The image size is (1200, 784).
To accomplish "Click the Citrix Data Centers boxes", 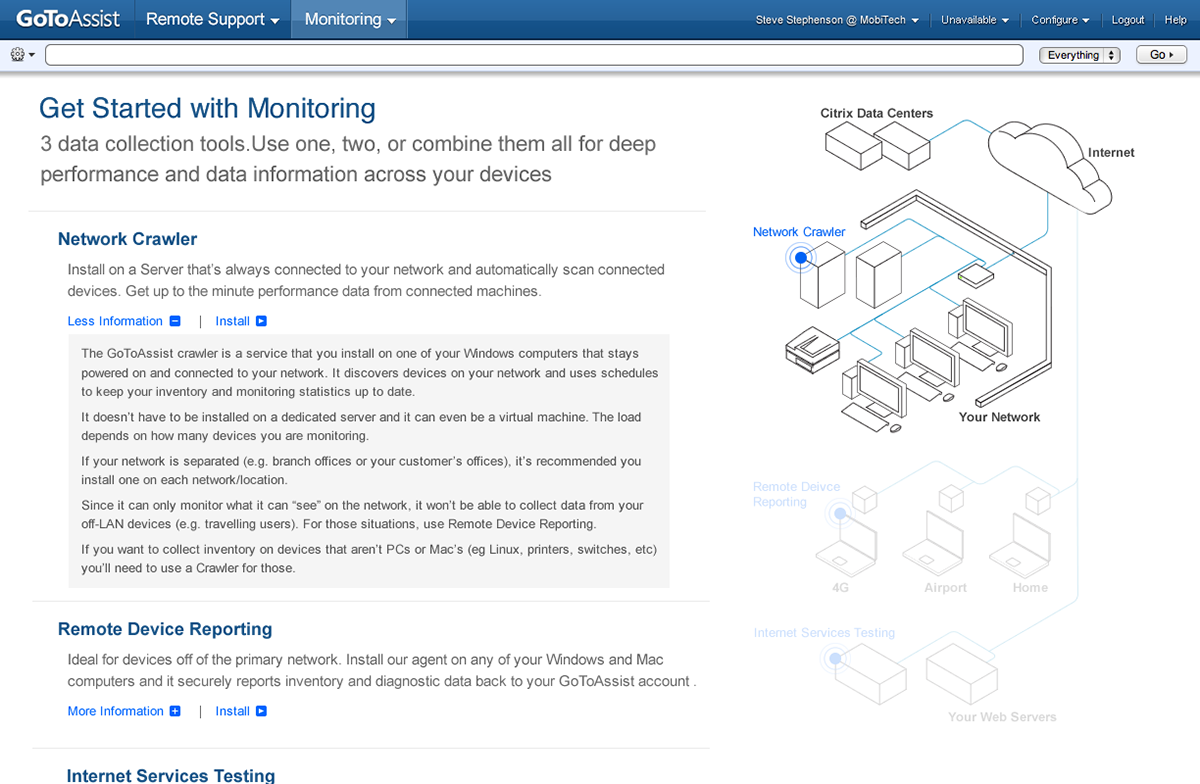I will pos(878,146).
